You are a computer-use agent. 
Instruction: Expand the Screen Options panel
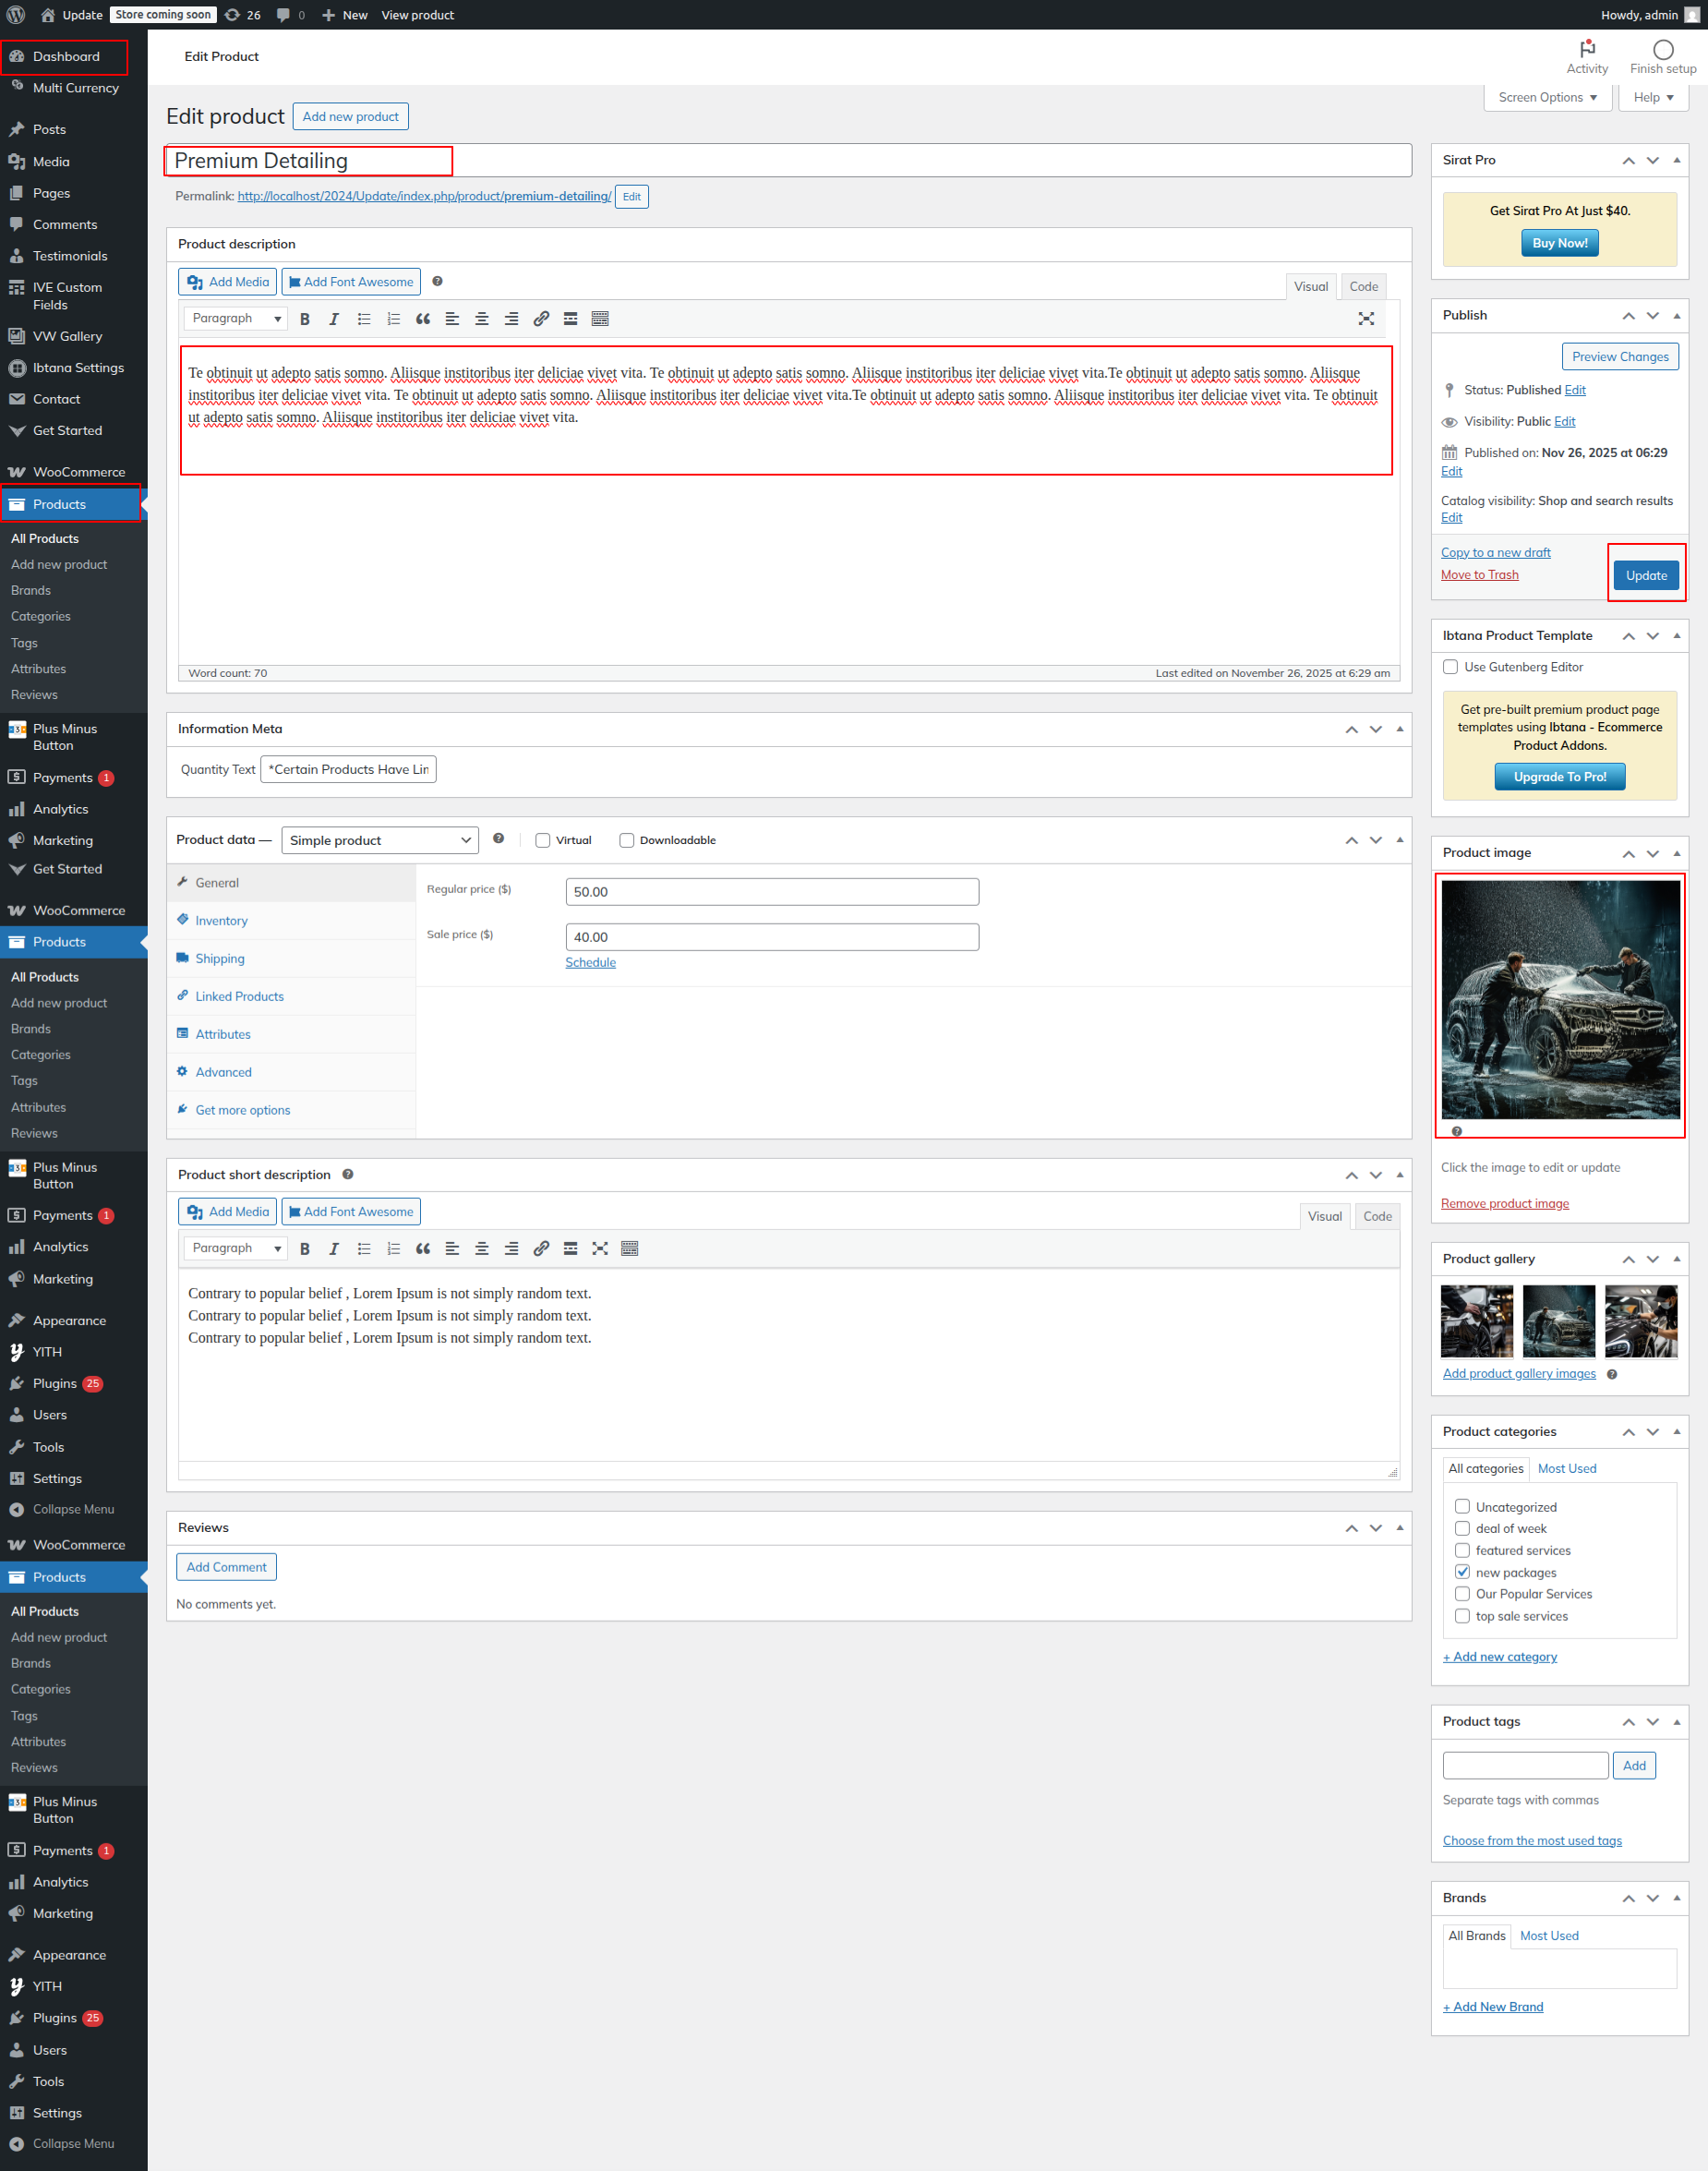click(1547, 97)
